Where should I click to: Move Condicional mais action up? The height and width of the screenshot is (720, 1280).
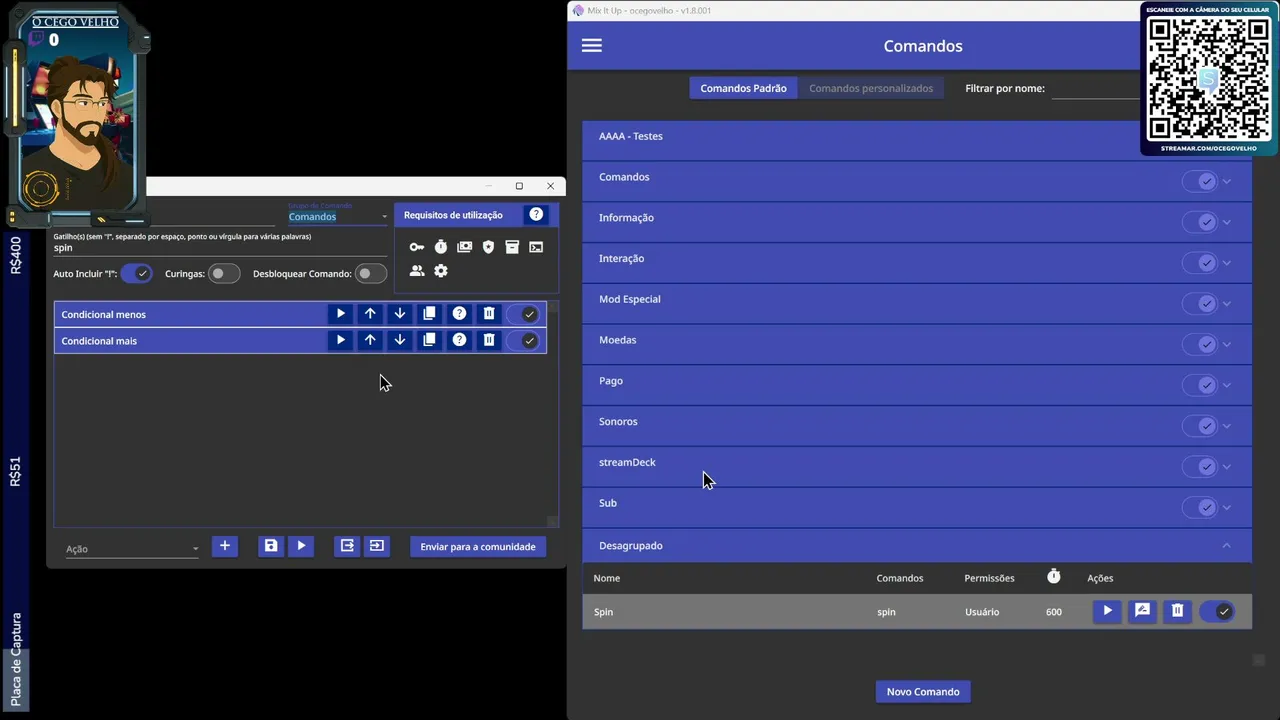pos(370,340)
